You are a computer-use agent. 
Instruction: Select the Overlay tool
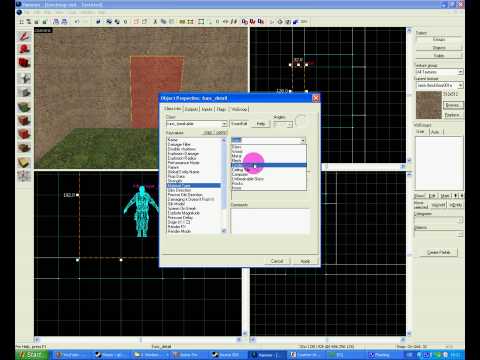point(24,148)
